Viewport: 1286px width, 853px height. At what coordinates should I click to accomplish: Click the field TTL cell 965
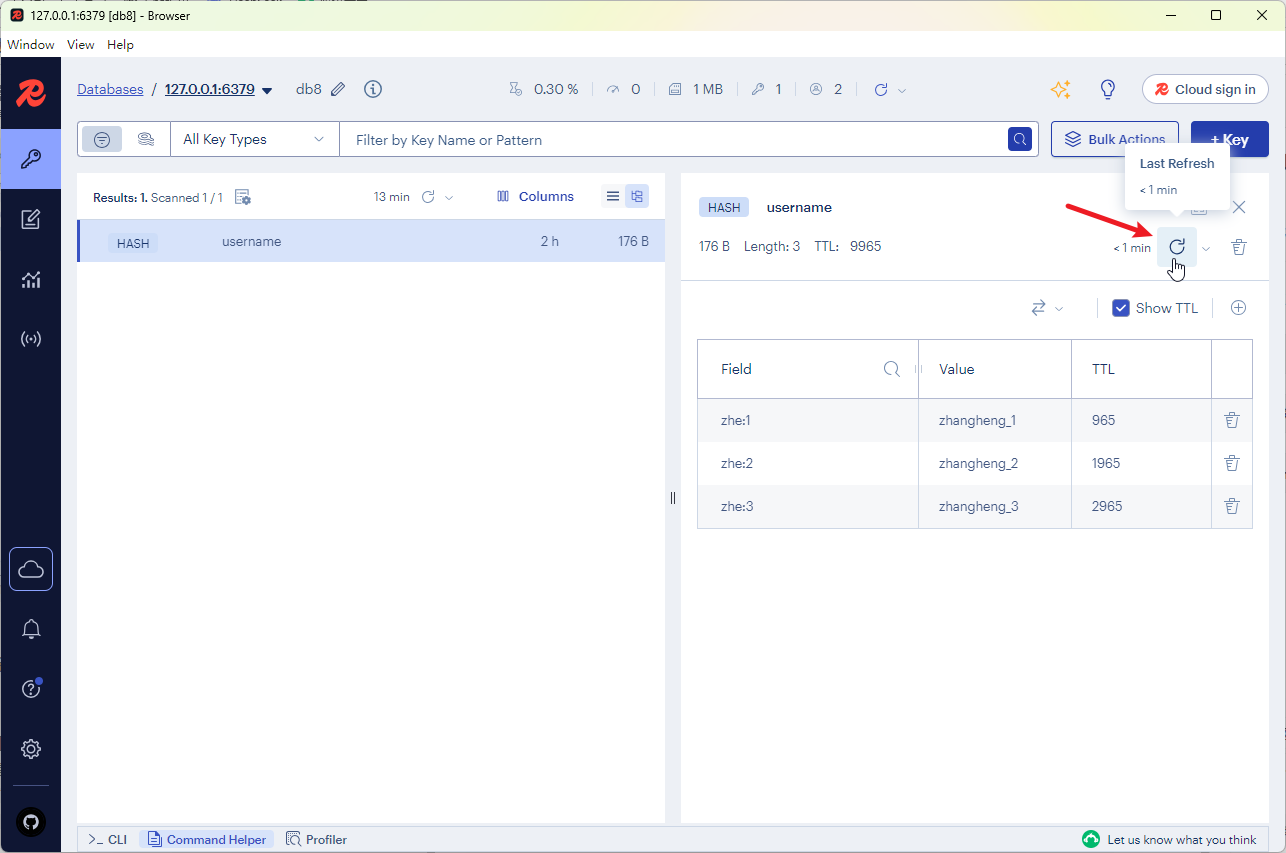click(1141, 420)
